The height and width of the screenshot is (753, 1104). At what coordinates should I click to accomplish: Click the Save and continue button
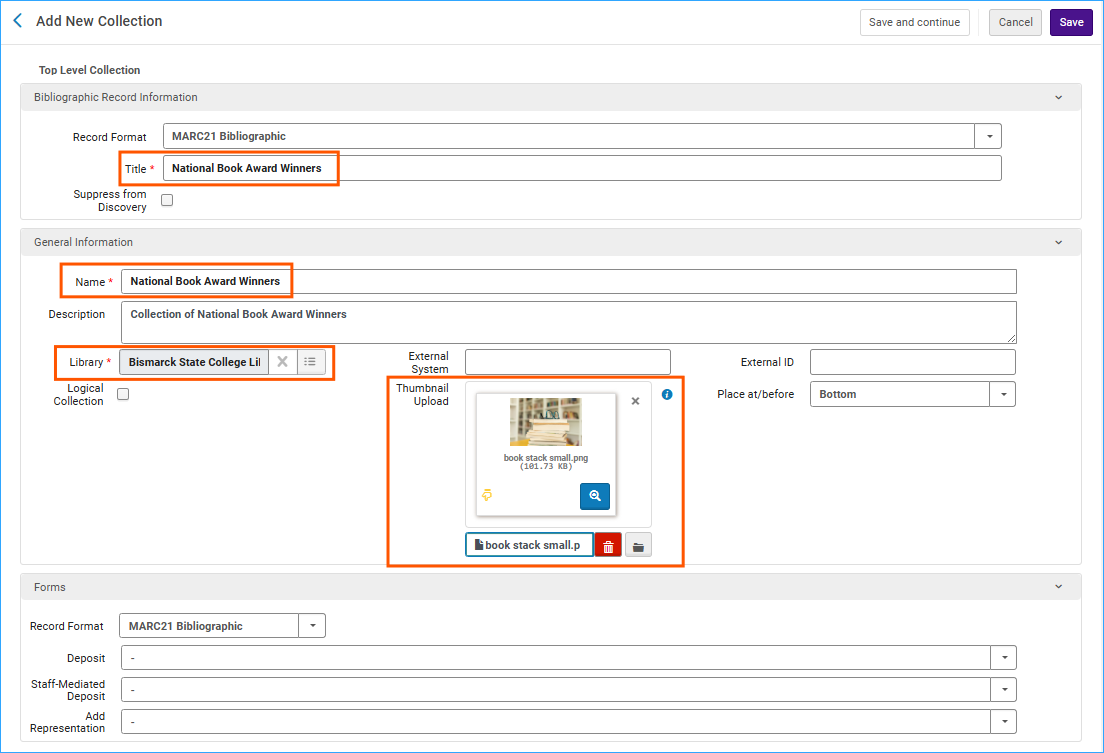tap(914, 22)
